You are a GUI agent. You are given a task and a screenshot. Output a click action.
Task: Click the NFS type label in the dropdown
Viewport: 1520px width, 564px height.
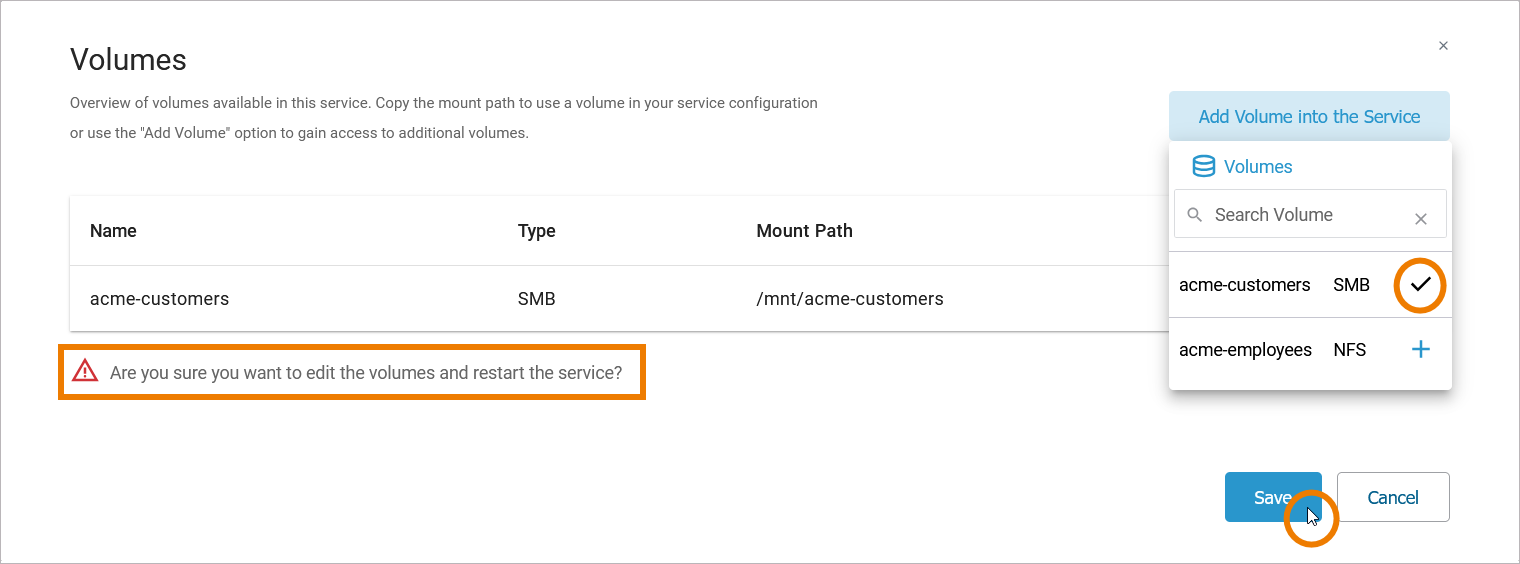pos(1349,350)
